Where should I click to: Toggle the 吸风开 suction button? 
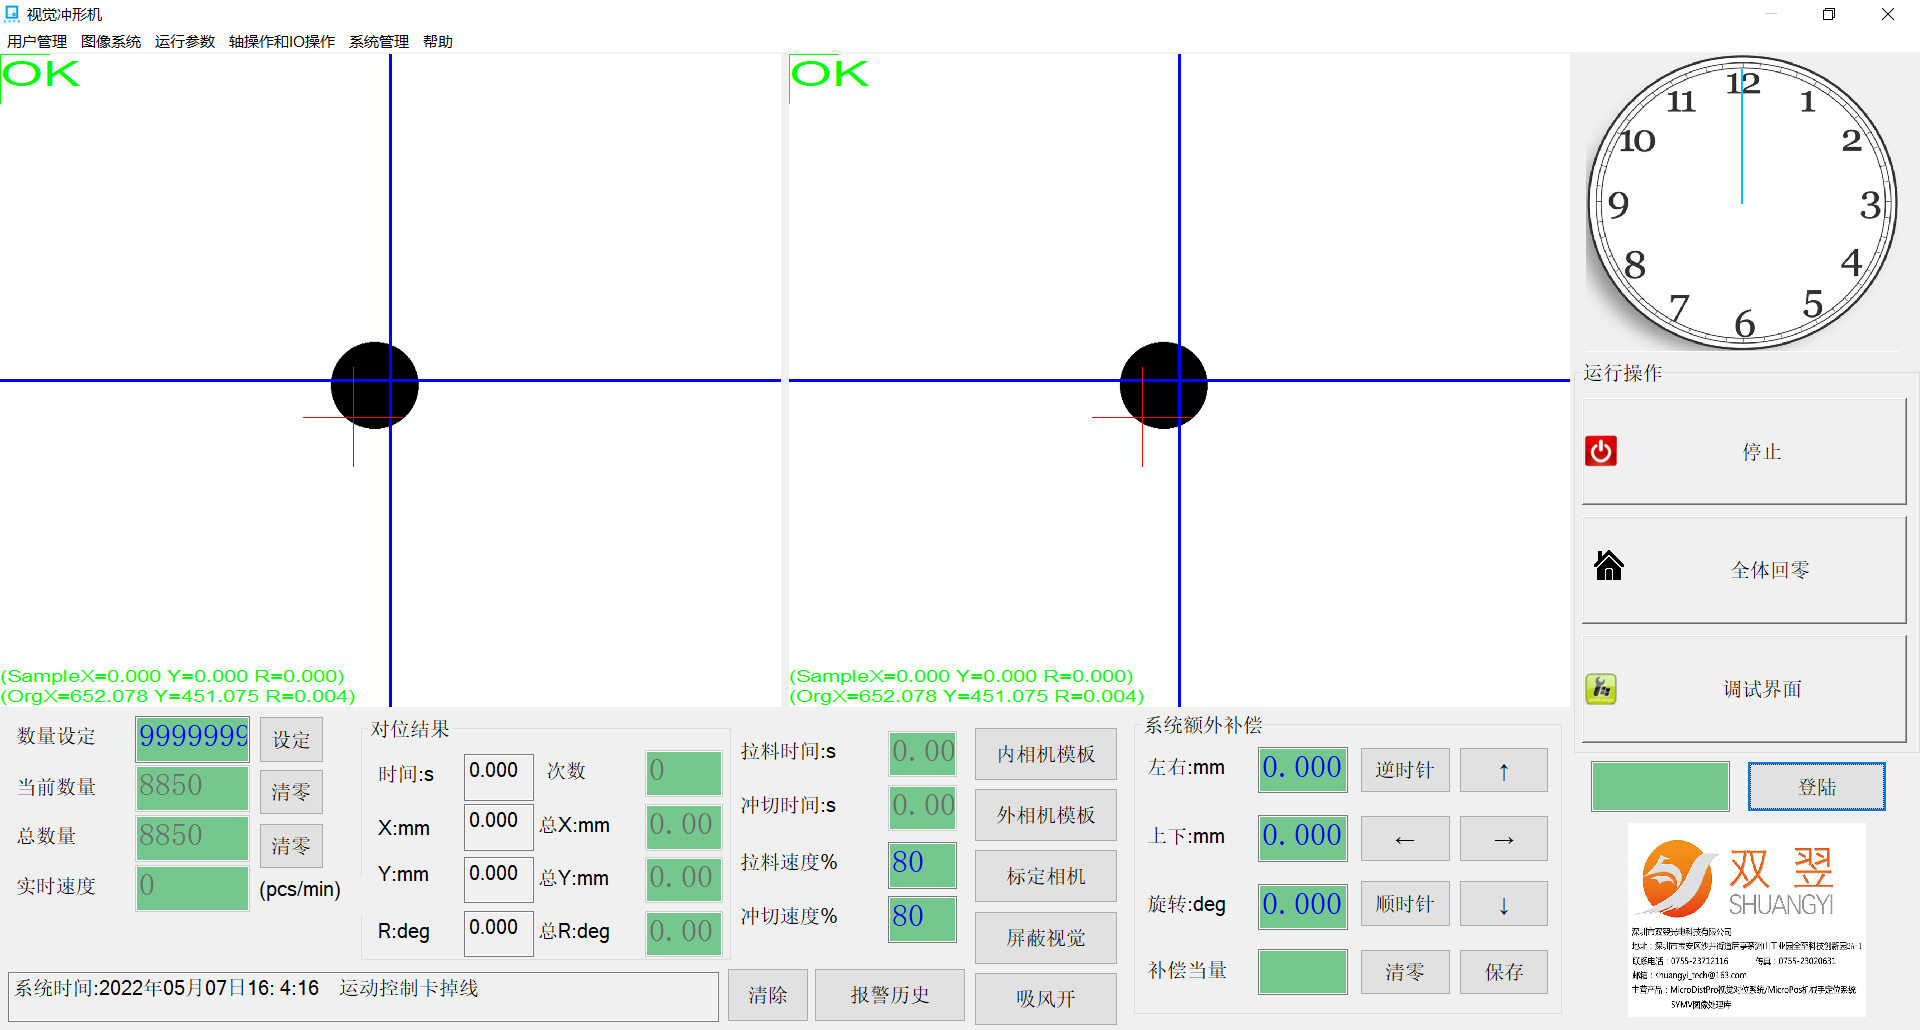1045,998
